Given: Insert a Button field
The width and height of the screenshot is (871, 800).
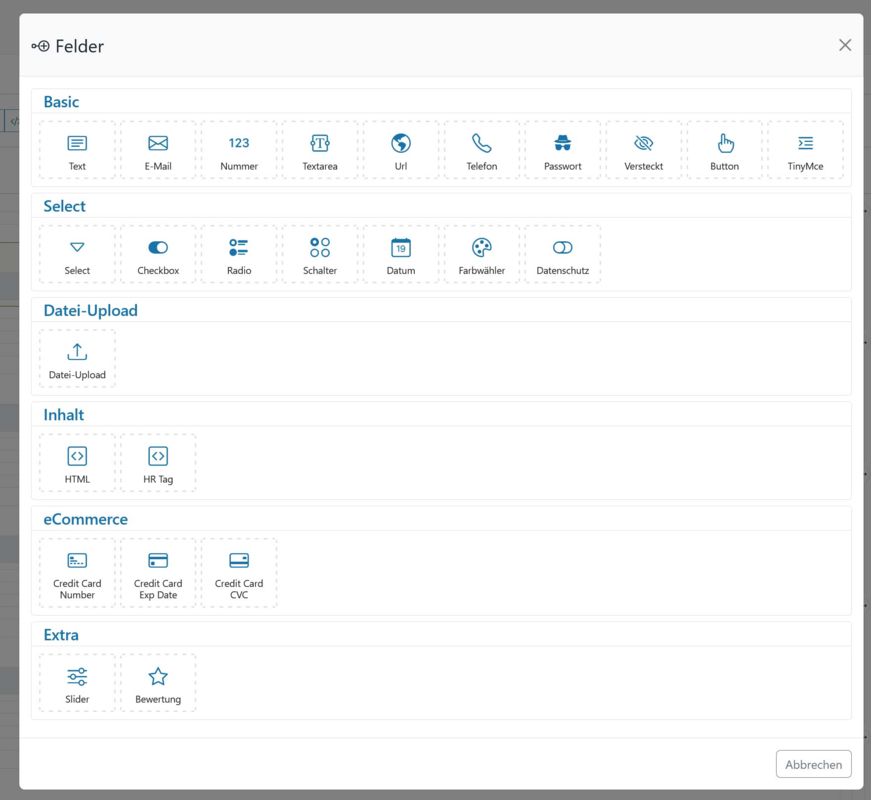Looking at the screenshot, I should click(x=724, y=150).
